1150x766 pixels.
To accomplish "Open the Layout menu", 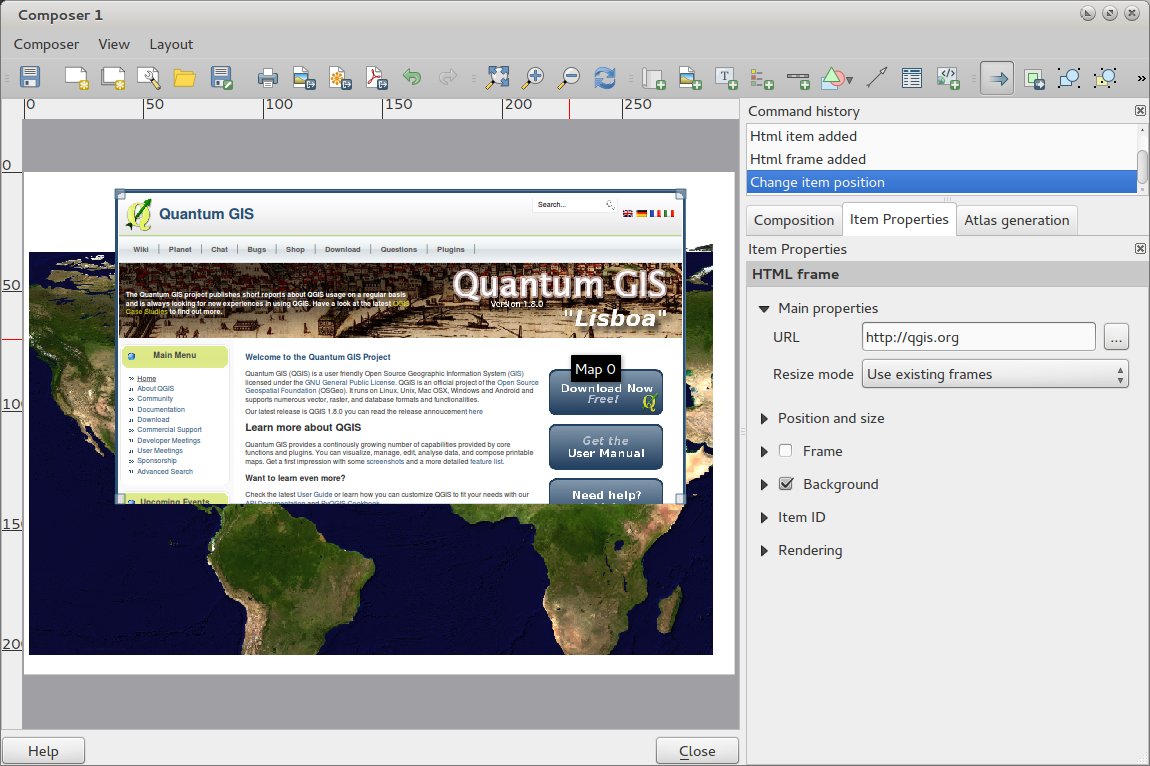I will pos(171,44).
